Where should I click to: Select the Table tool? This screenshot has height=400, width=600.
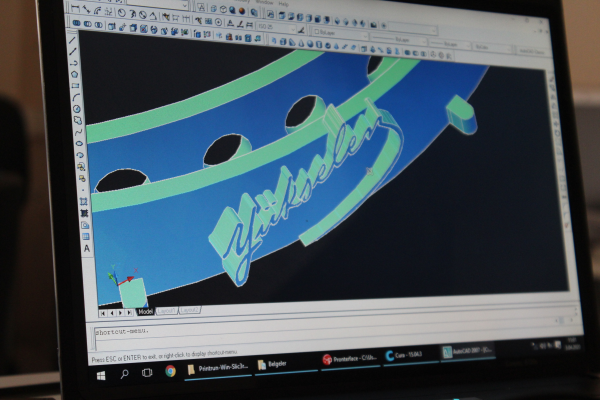86,237
